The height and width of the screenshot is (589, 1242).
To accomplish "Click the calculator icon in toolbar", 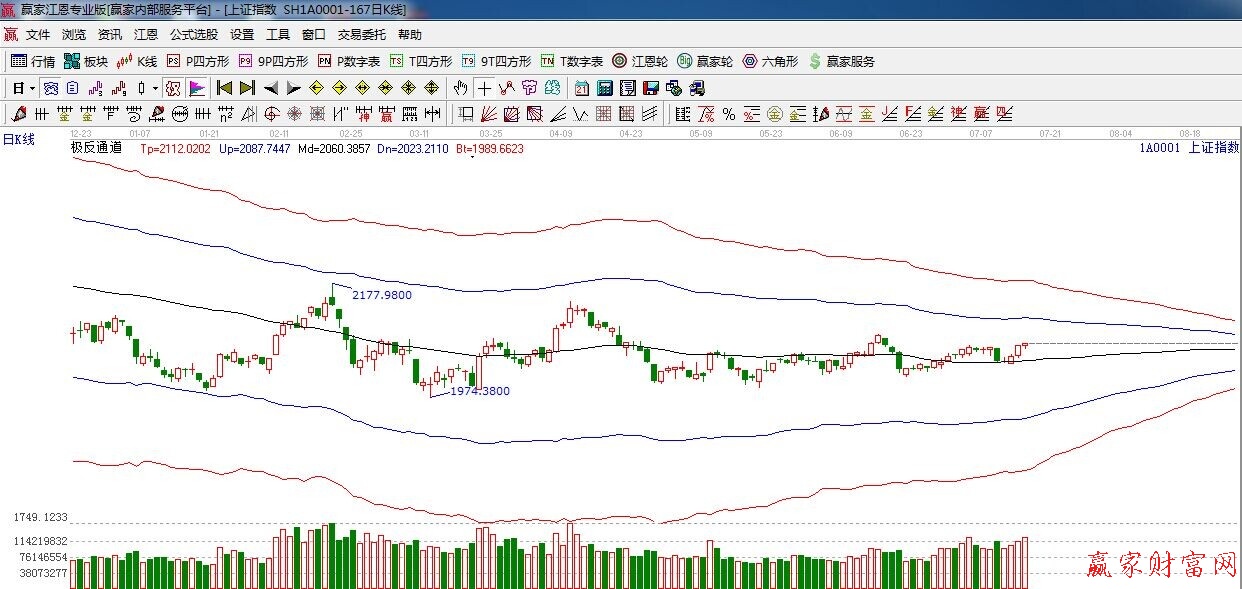I will click(604, 88).
